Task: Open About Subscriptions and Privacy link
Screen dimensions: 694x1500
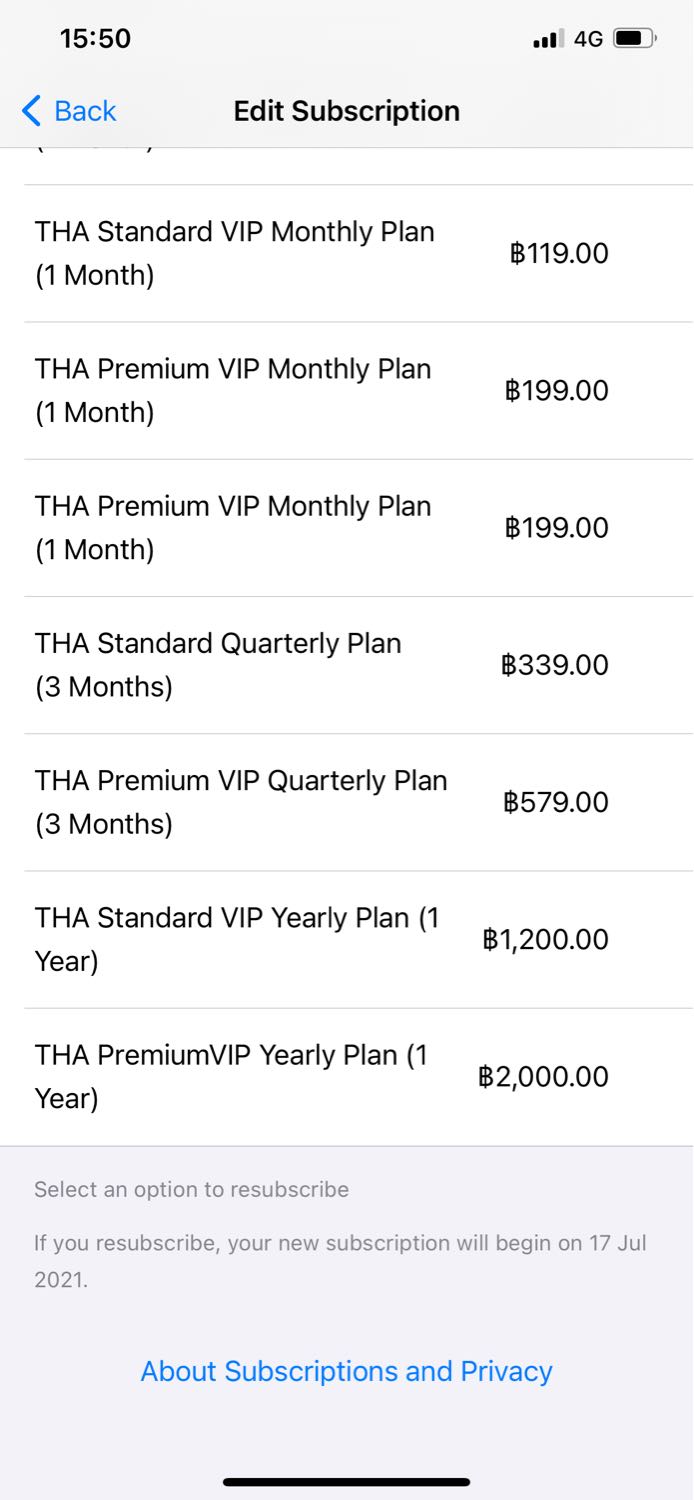Action: 346,1371
